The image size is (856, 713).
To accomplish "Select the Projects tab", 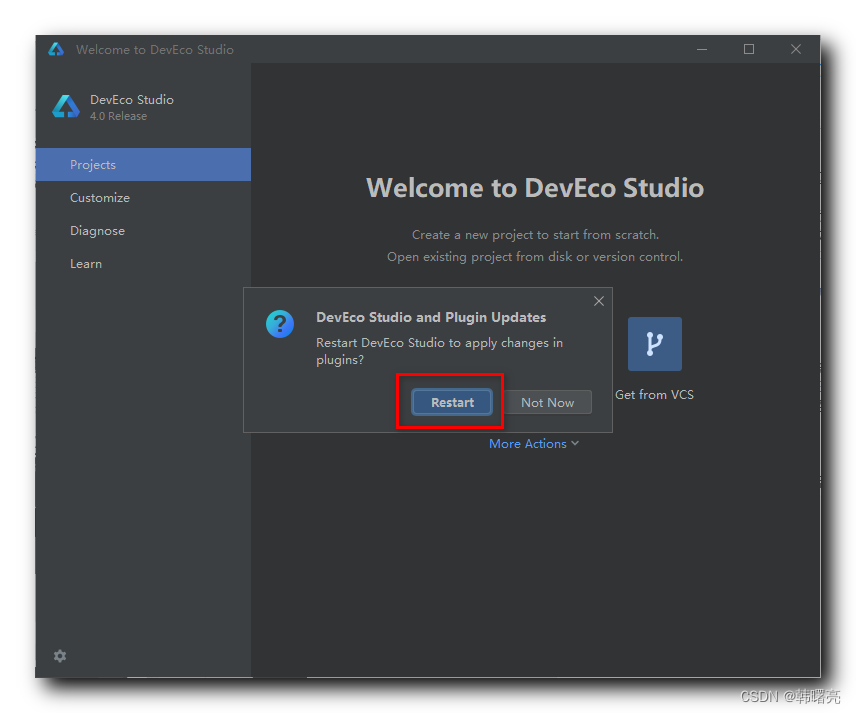I will click(x=93, y=165).
